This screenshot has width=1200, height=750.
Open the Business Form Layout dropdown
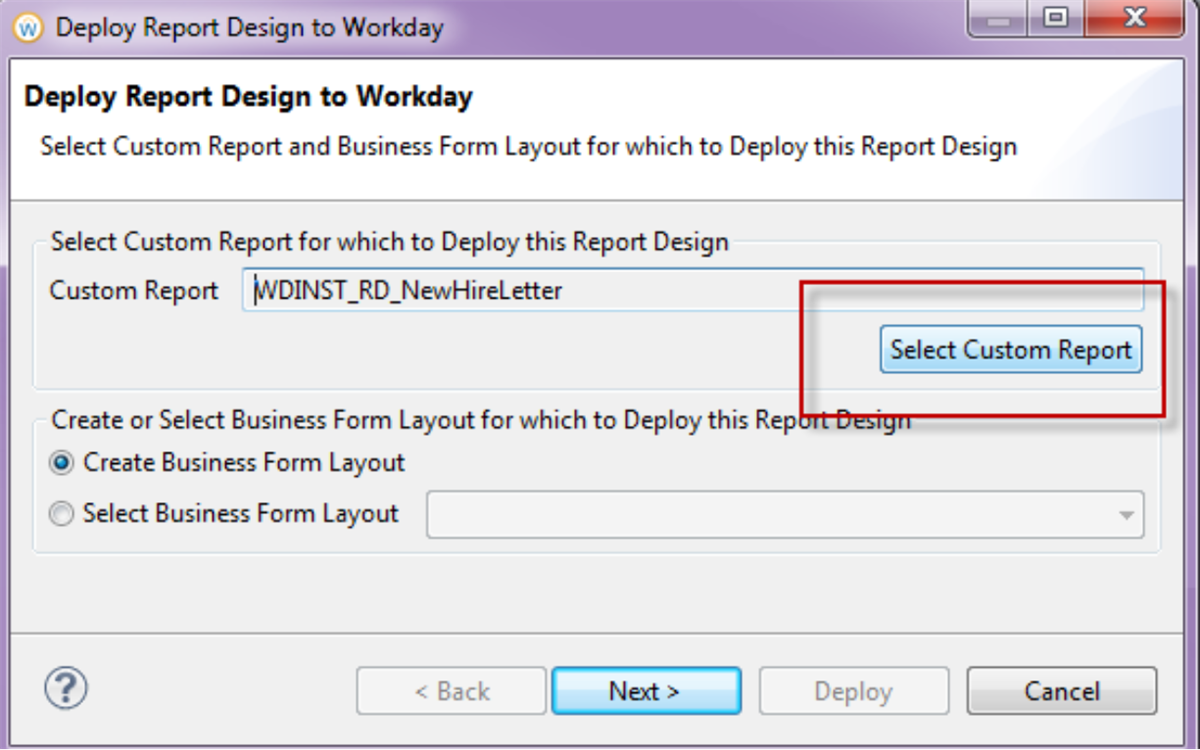[785, 514]
